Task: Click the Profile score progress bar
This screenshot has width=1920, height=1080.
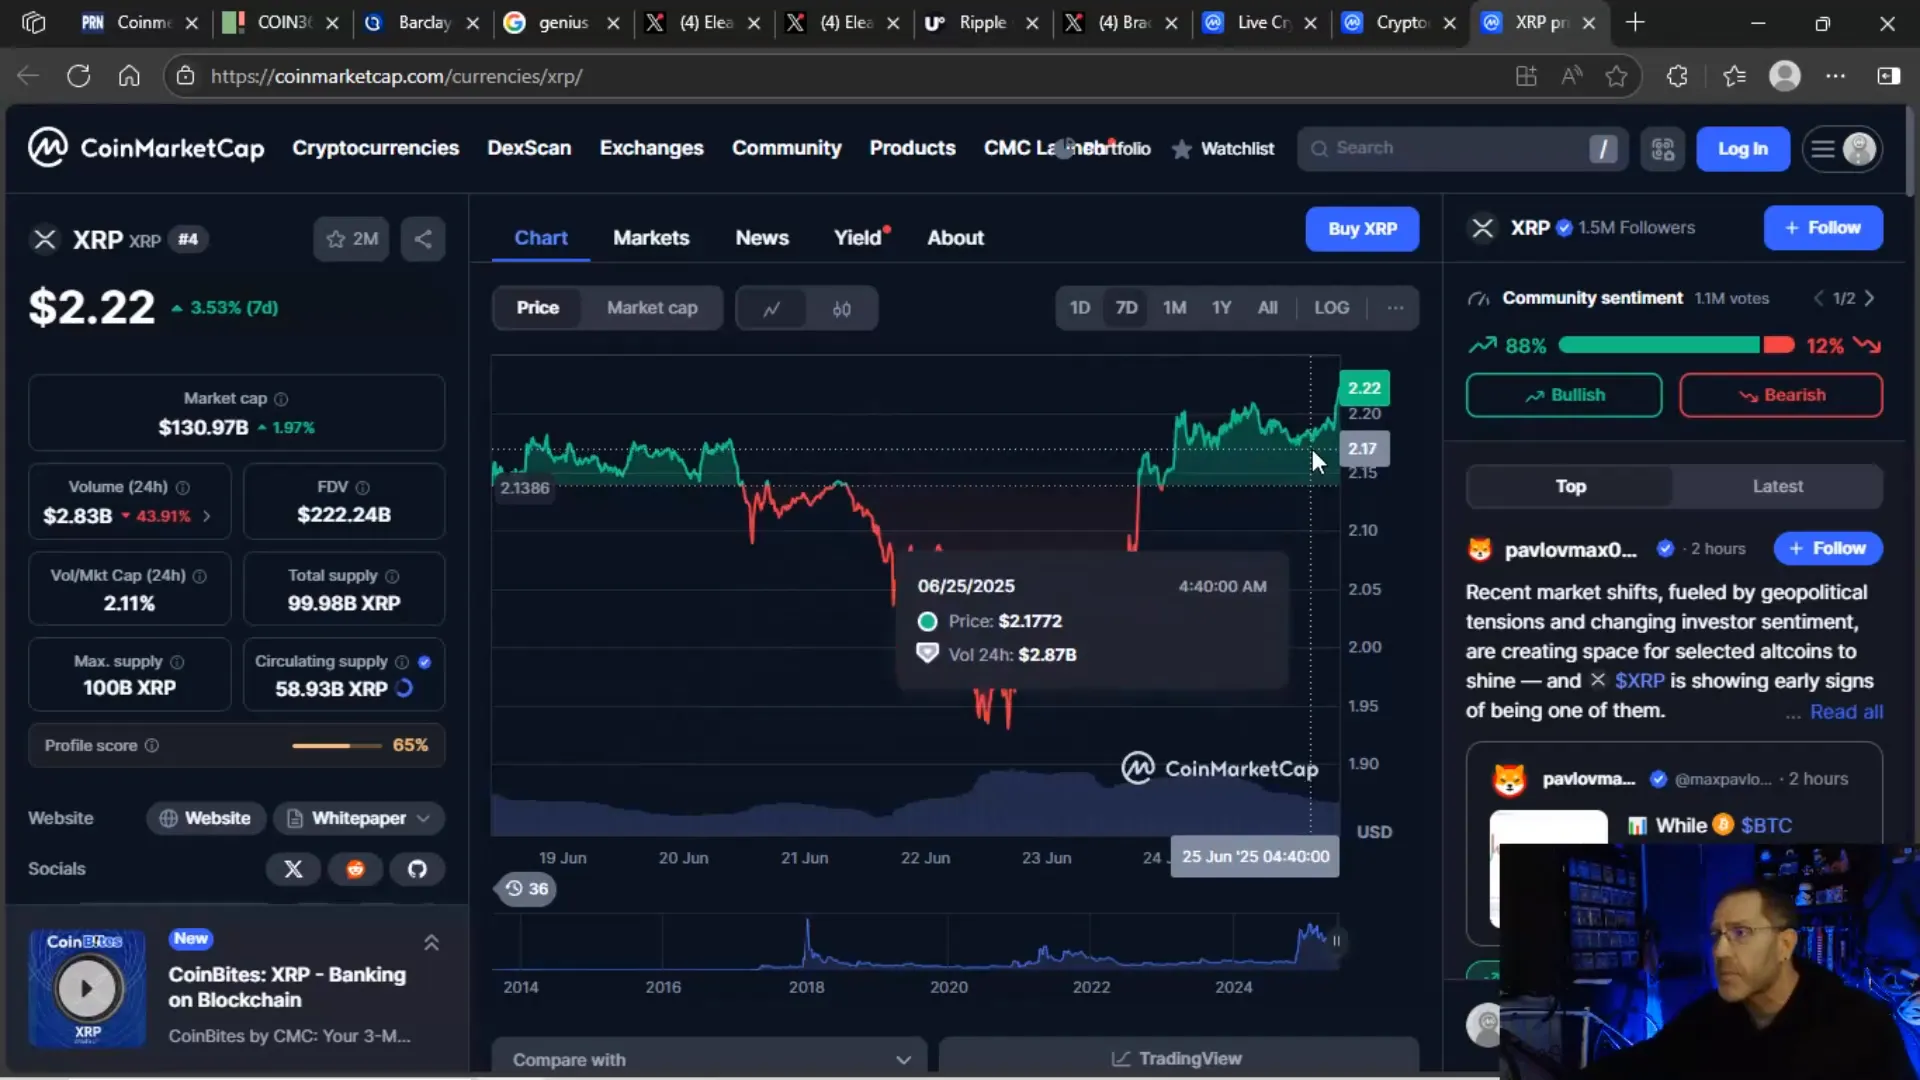Action: click(336, 746)
